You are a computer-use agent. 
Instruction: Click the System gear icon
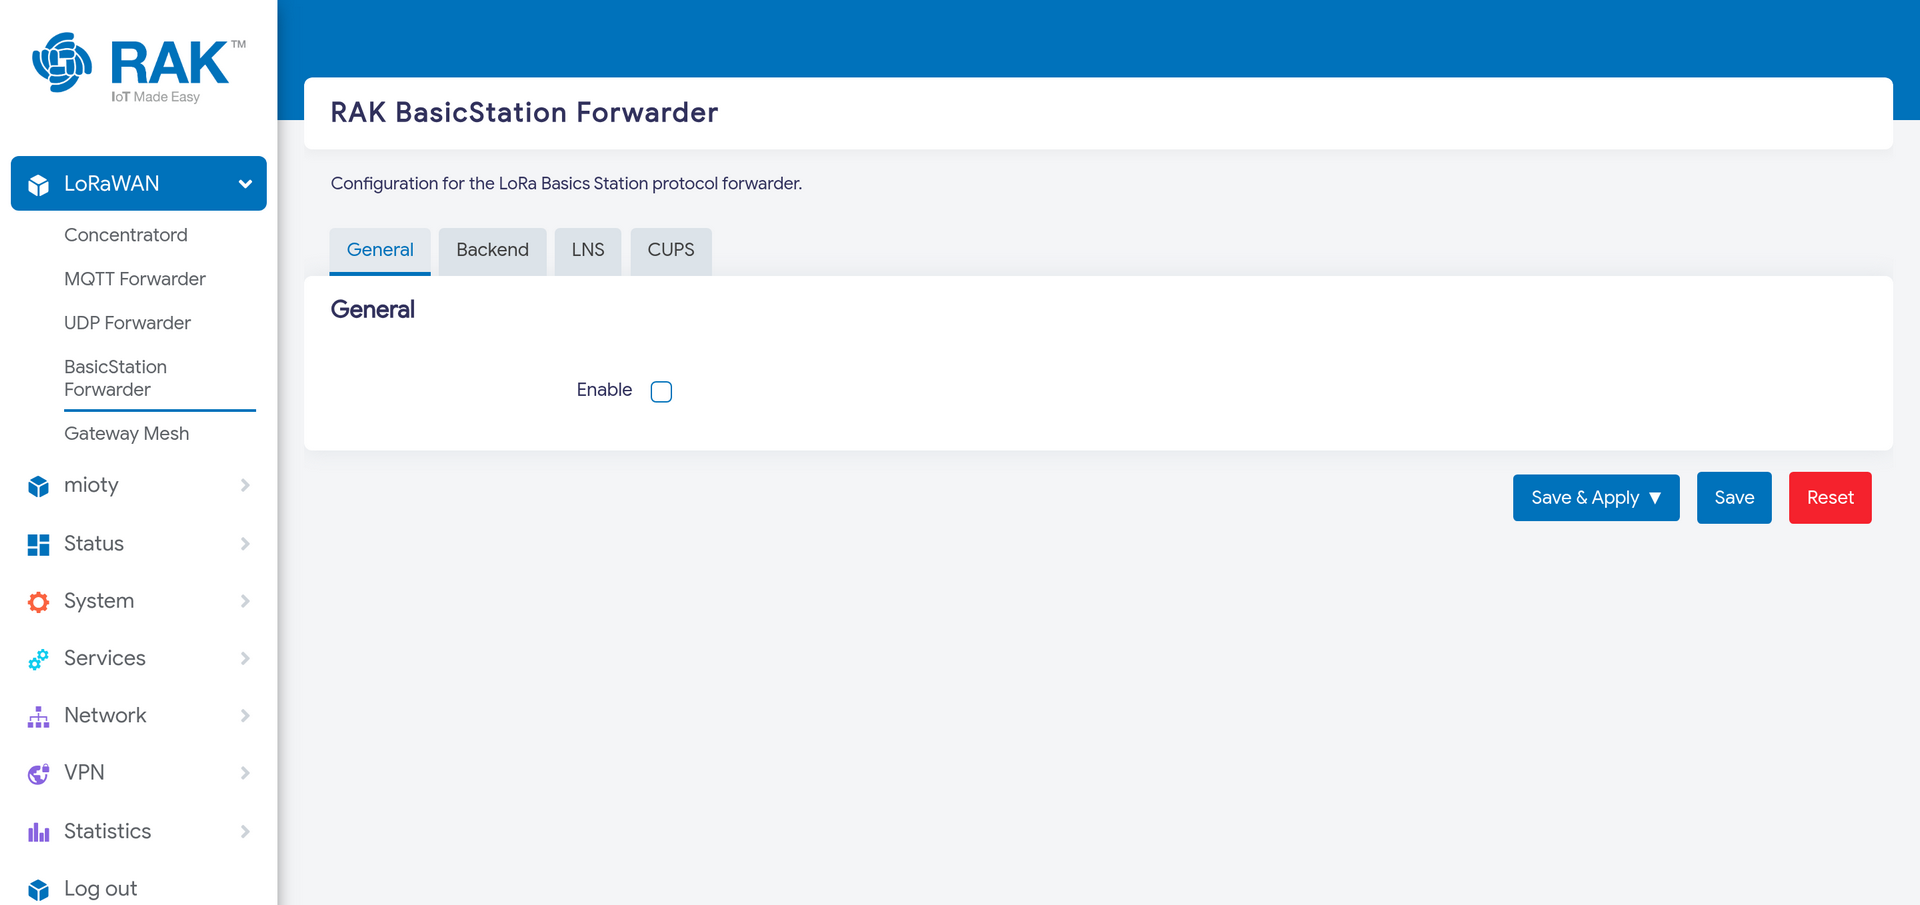pyautogui.click(x=39, y=602)
